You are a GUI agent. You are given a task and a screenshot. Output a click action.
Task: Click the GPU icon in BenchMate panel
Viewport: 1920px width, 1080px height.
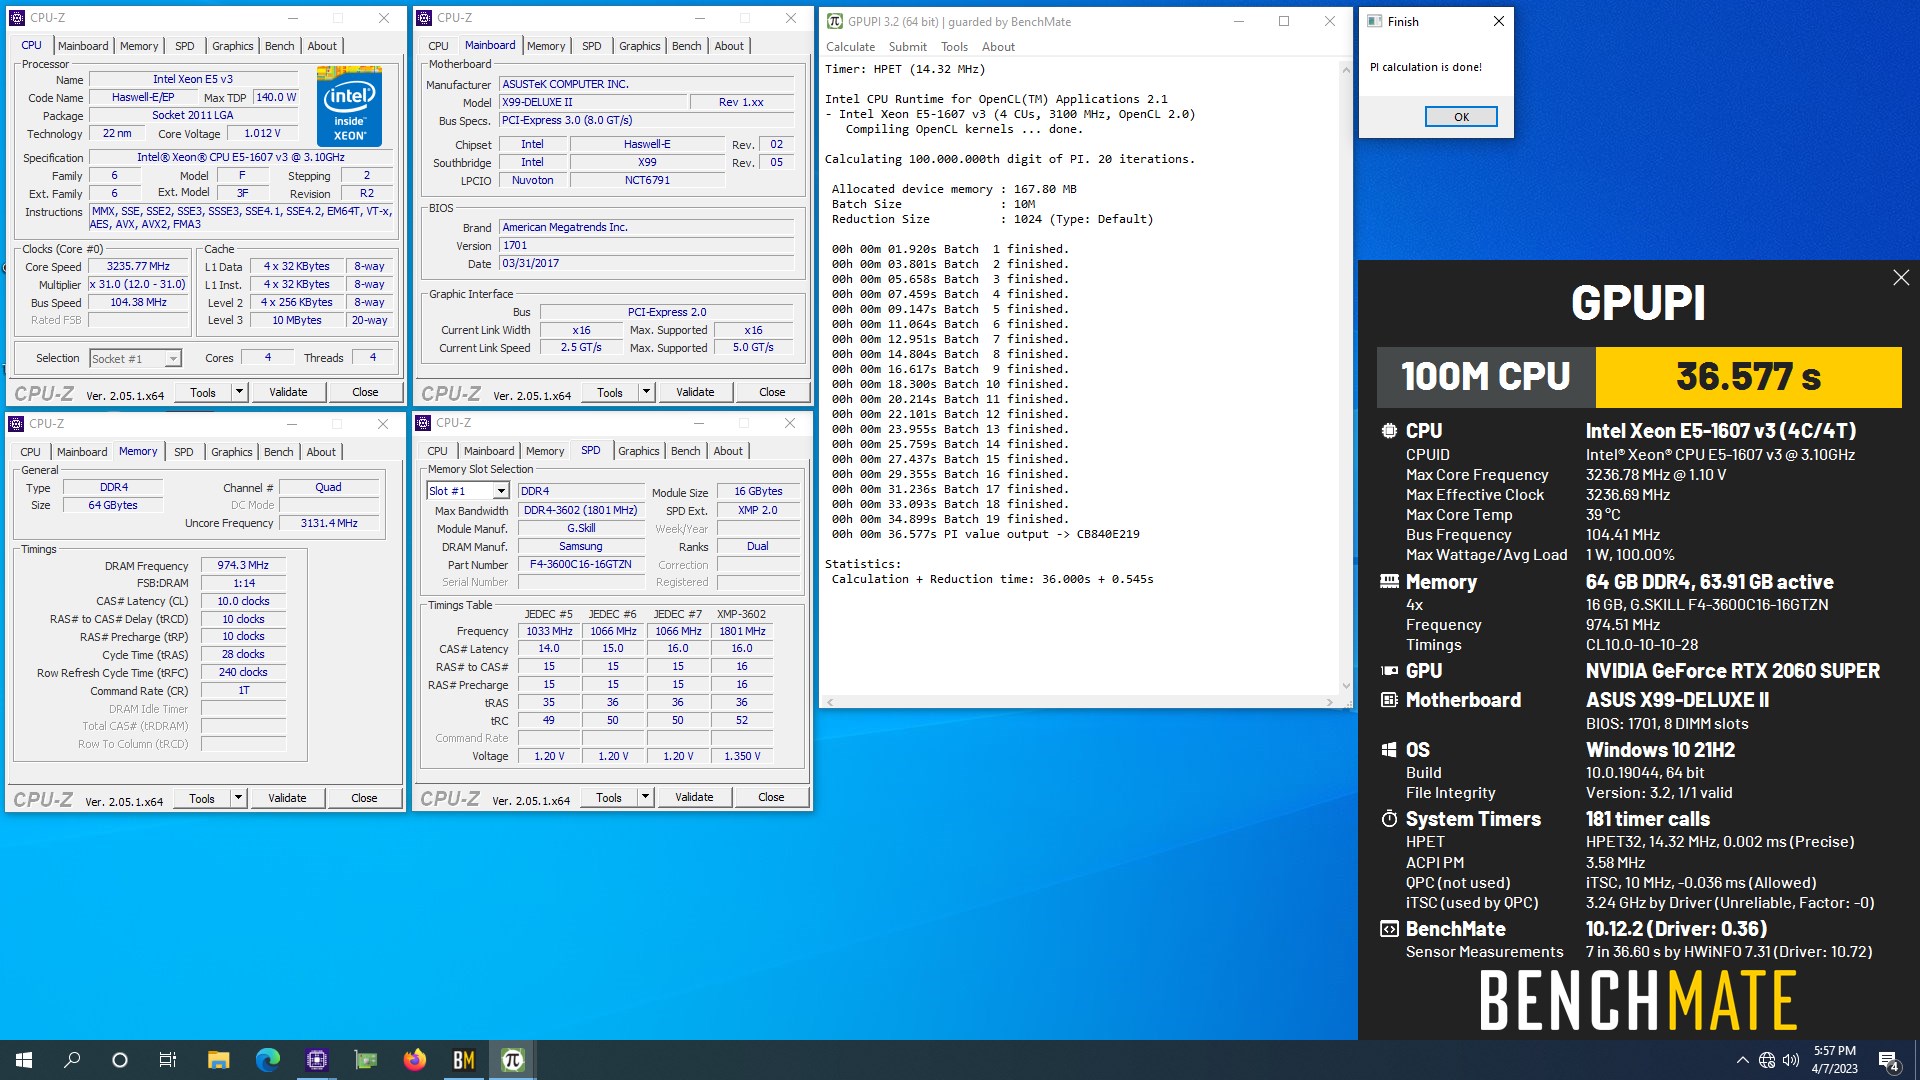point(1389,671)
